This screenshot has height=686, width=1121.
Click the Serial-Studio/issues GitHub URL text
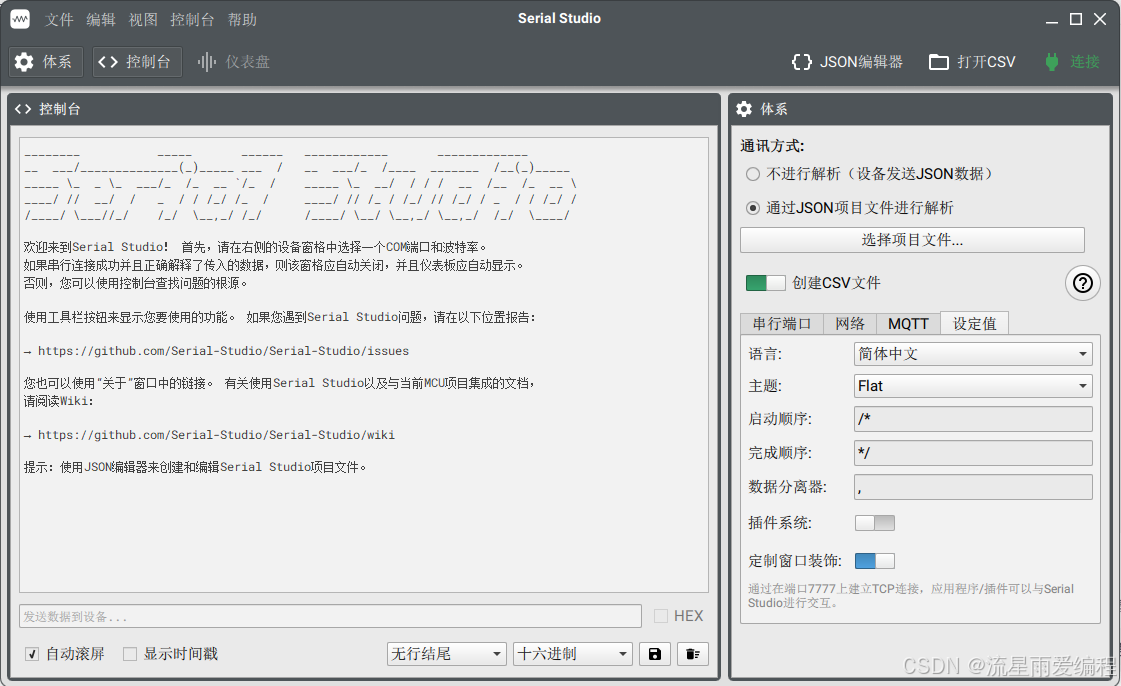click(x=223, y=351)
